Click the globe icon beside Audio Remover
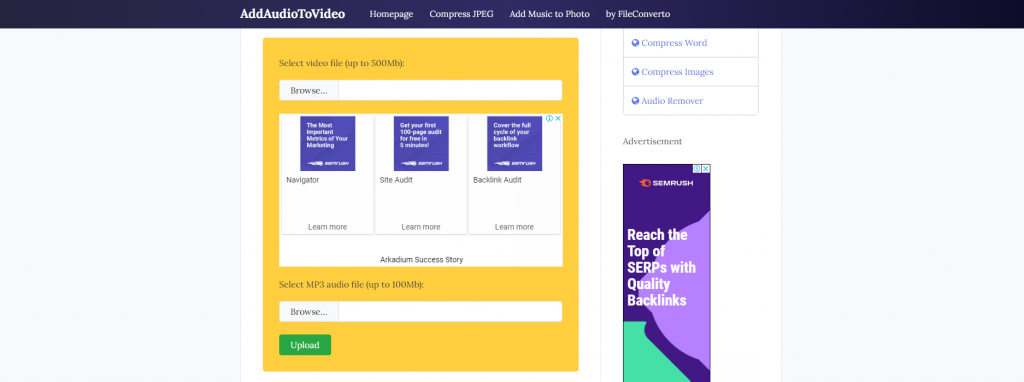 click(x=635, y=101)
